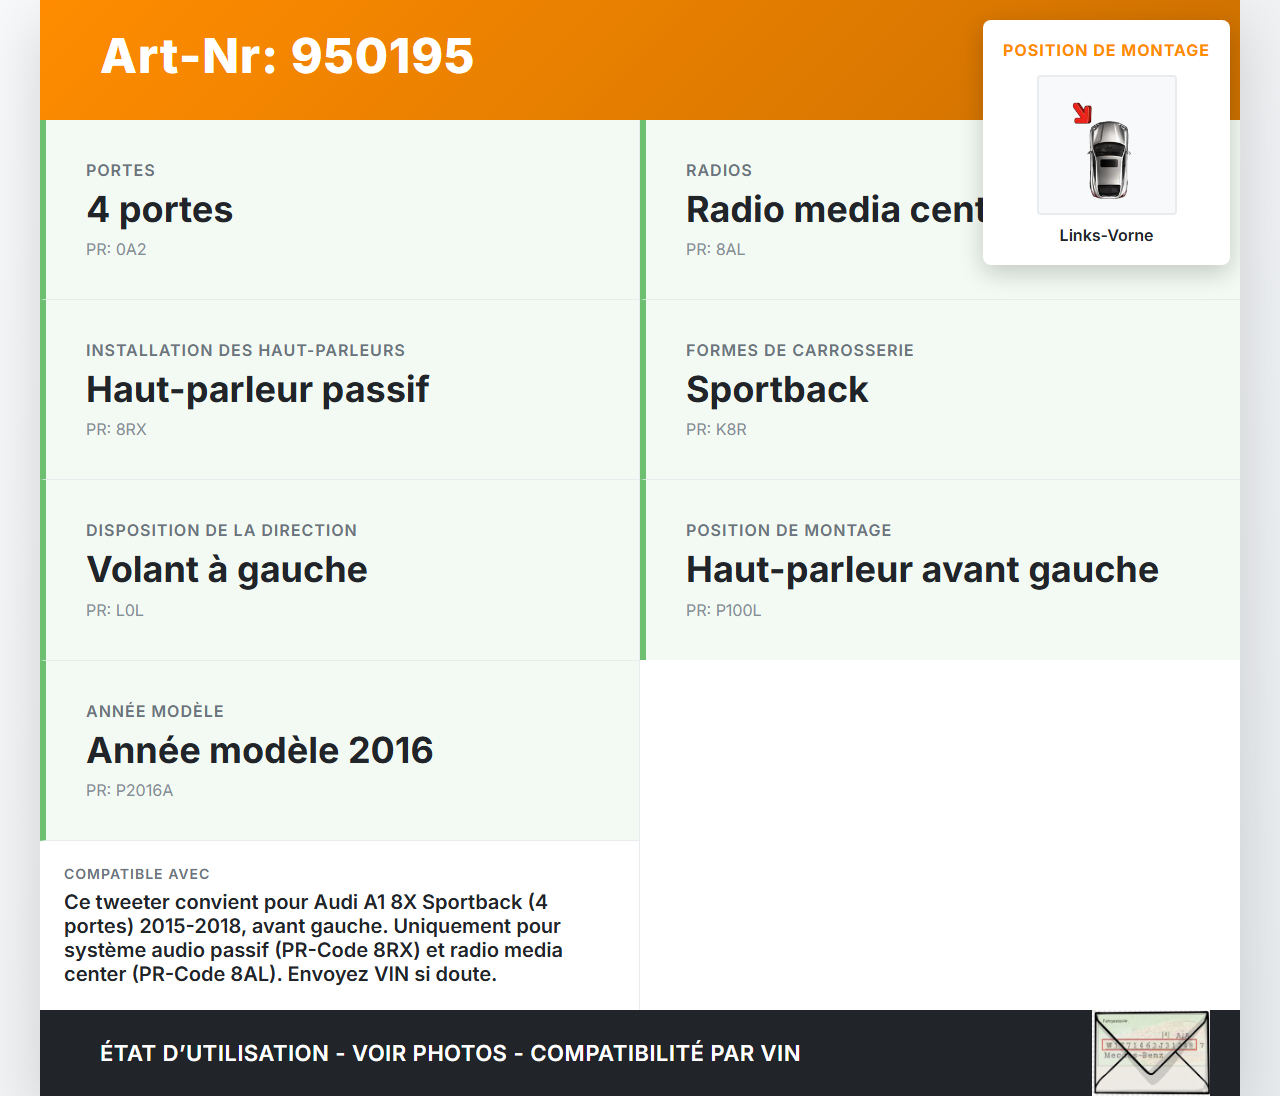Screen dimensions: 1280x1096
Task: Select the green accent bar beside 4 portes
Action: 42,209
